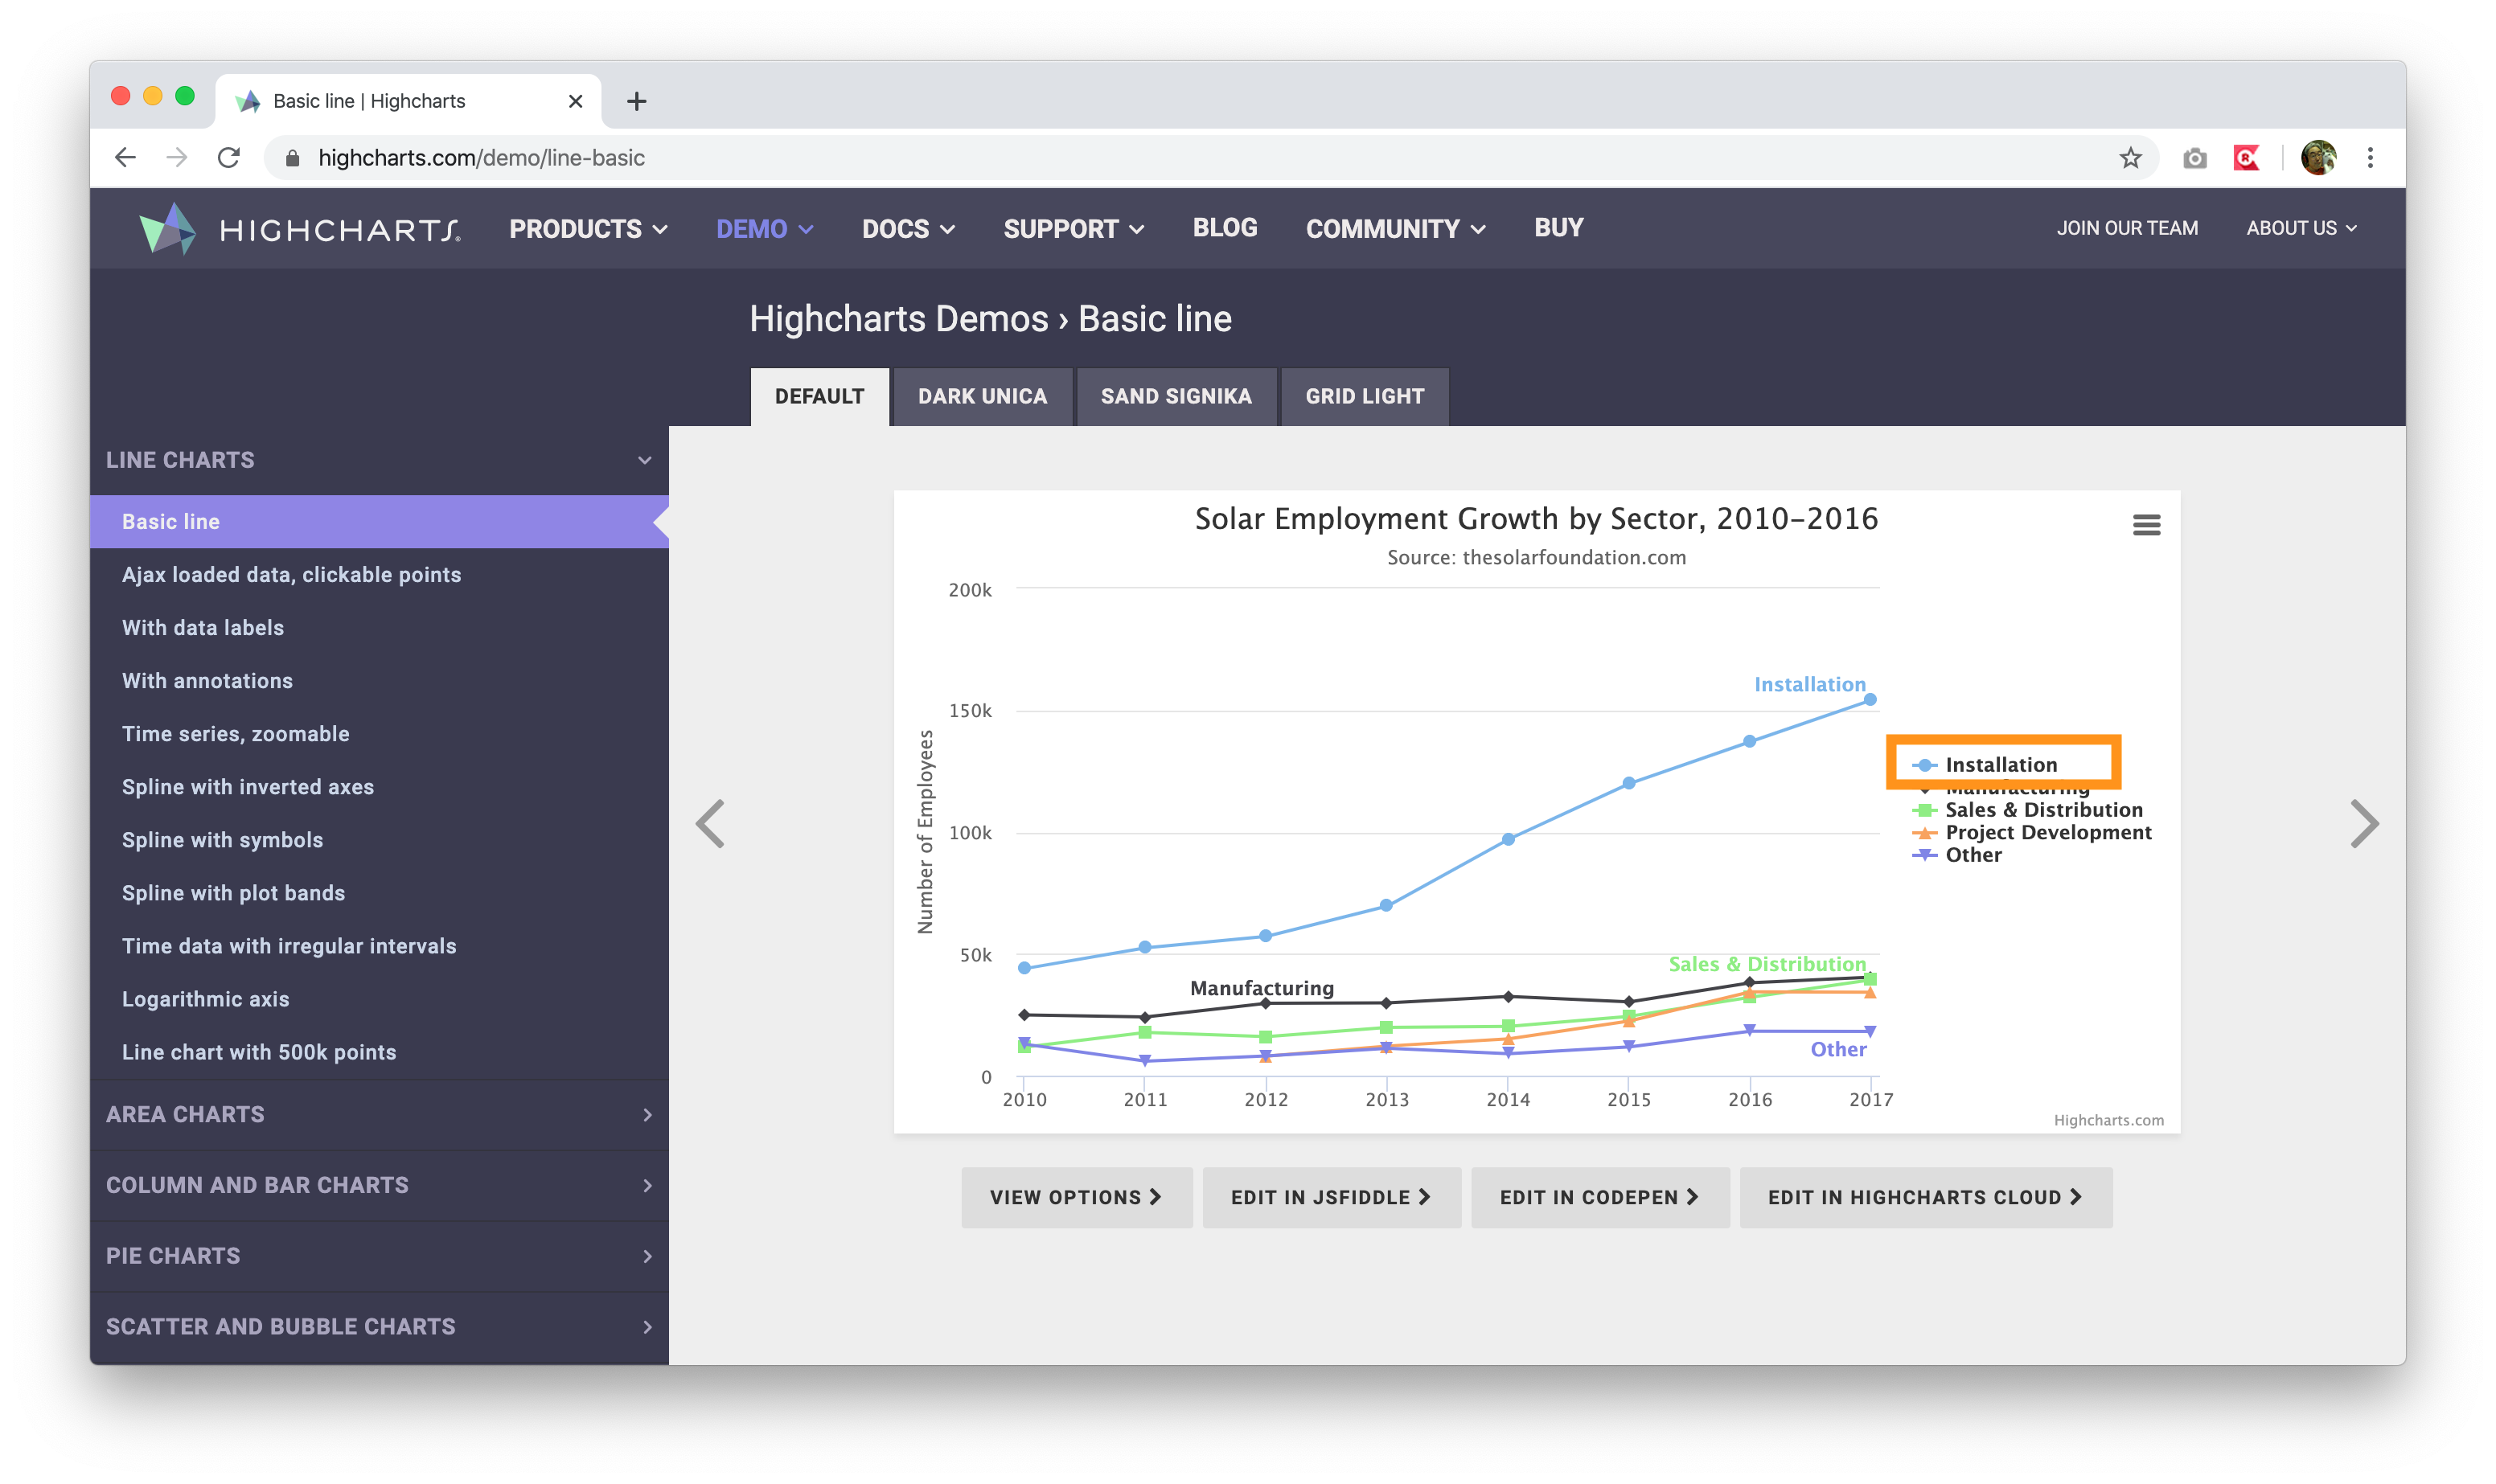Go to next demo with right arrow
Viewport: 2496px width, 1484px height.
pos(2363,824)
